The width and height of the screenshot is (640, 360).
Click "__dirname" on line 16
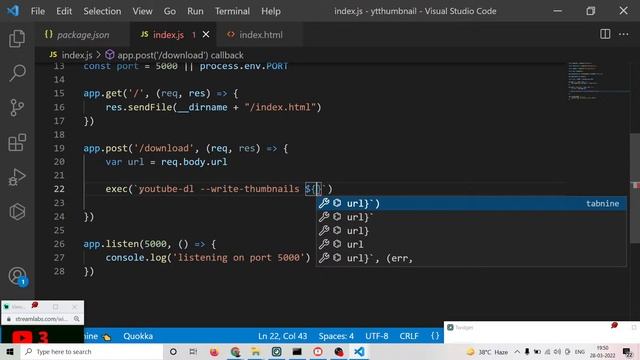[202, 107]
